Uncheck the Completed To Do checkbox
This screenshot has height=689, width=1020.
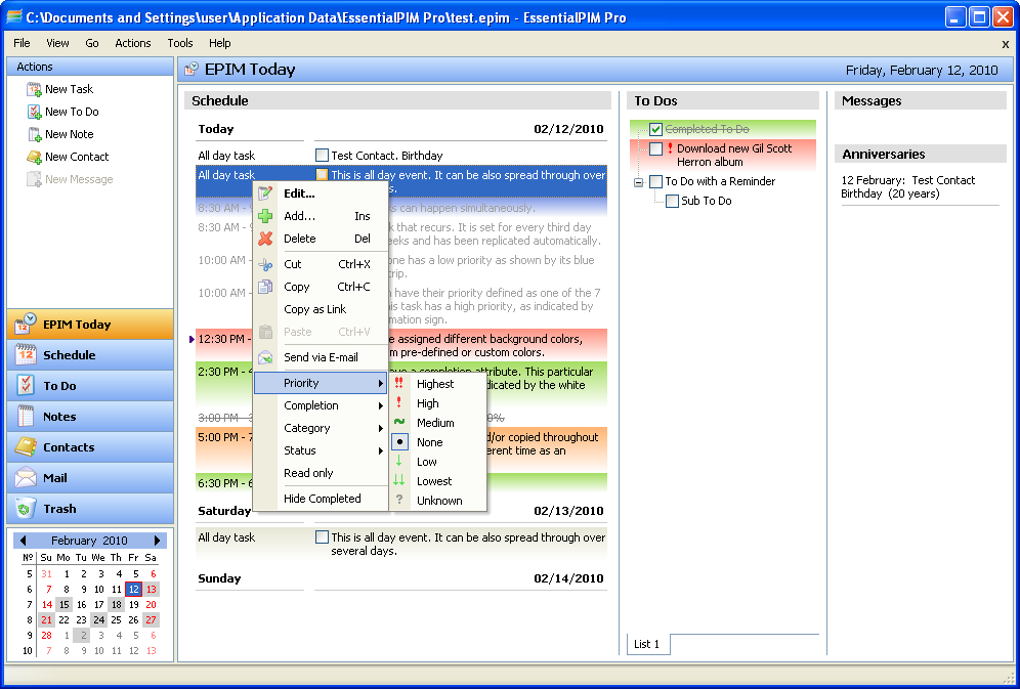(656, 129)
